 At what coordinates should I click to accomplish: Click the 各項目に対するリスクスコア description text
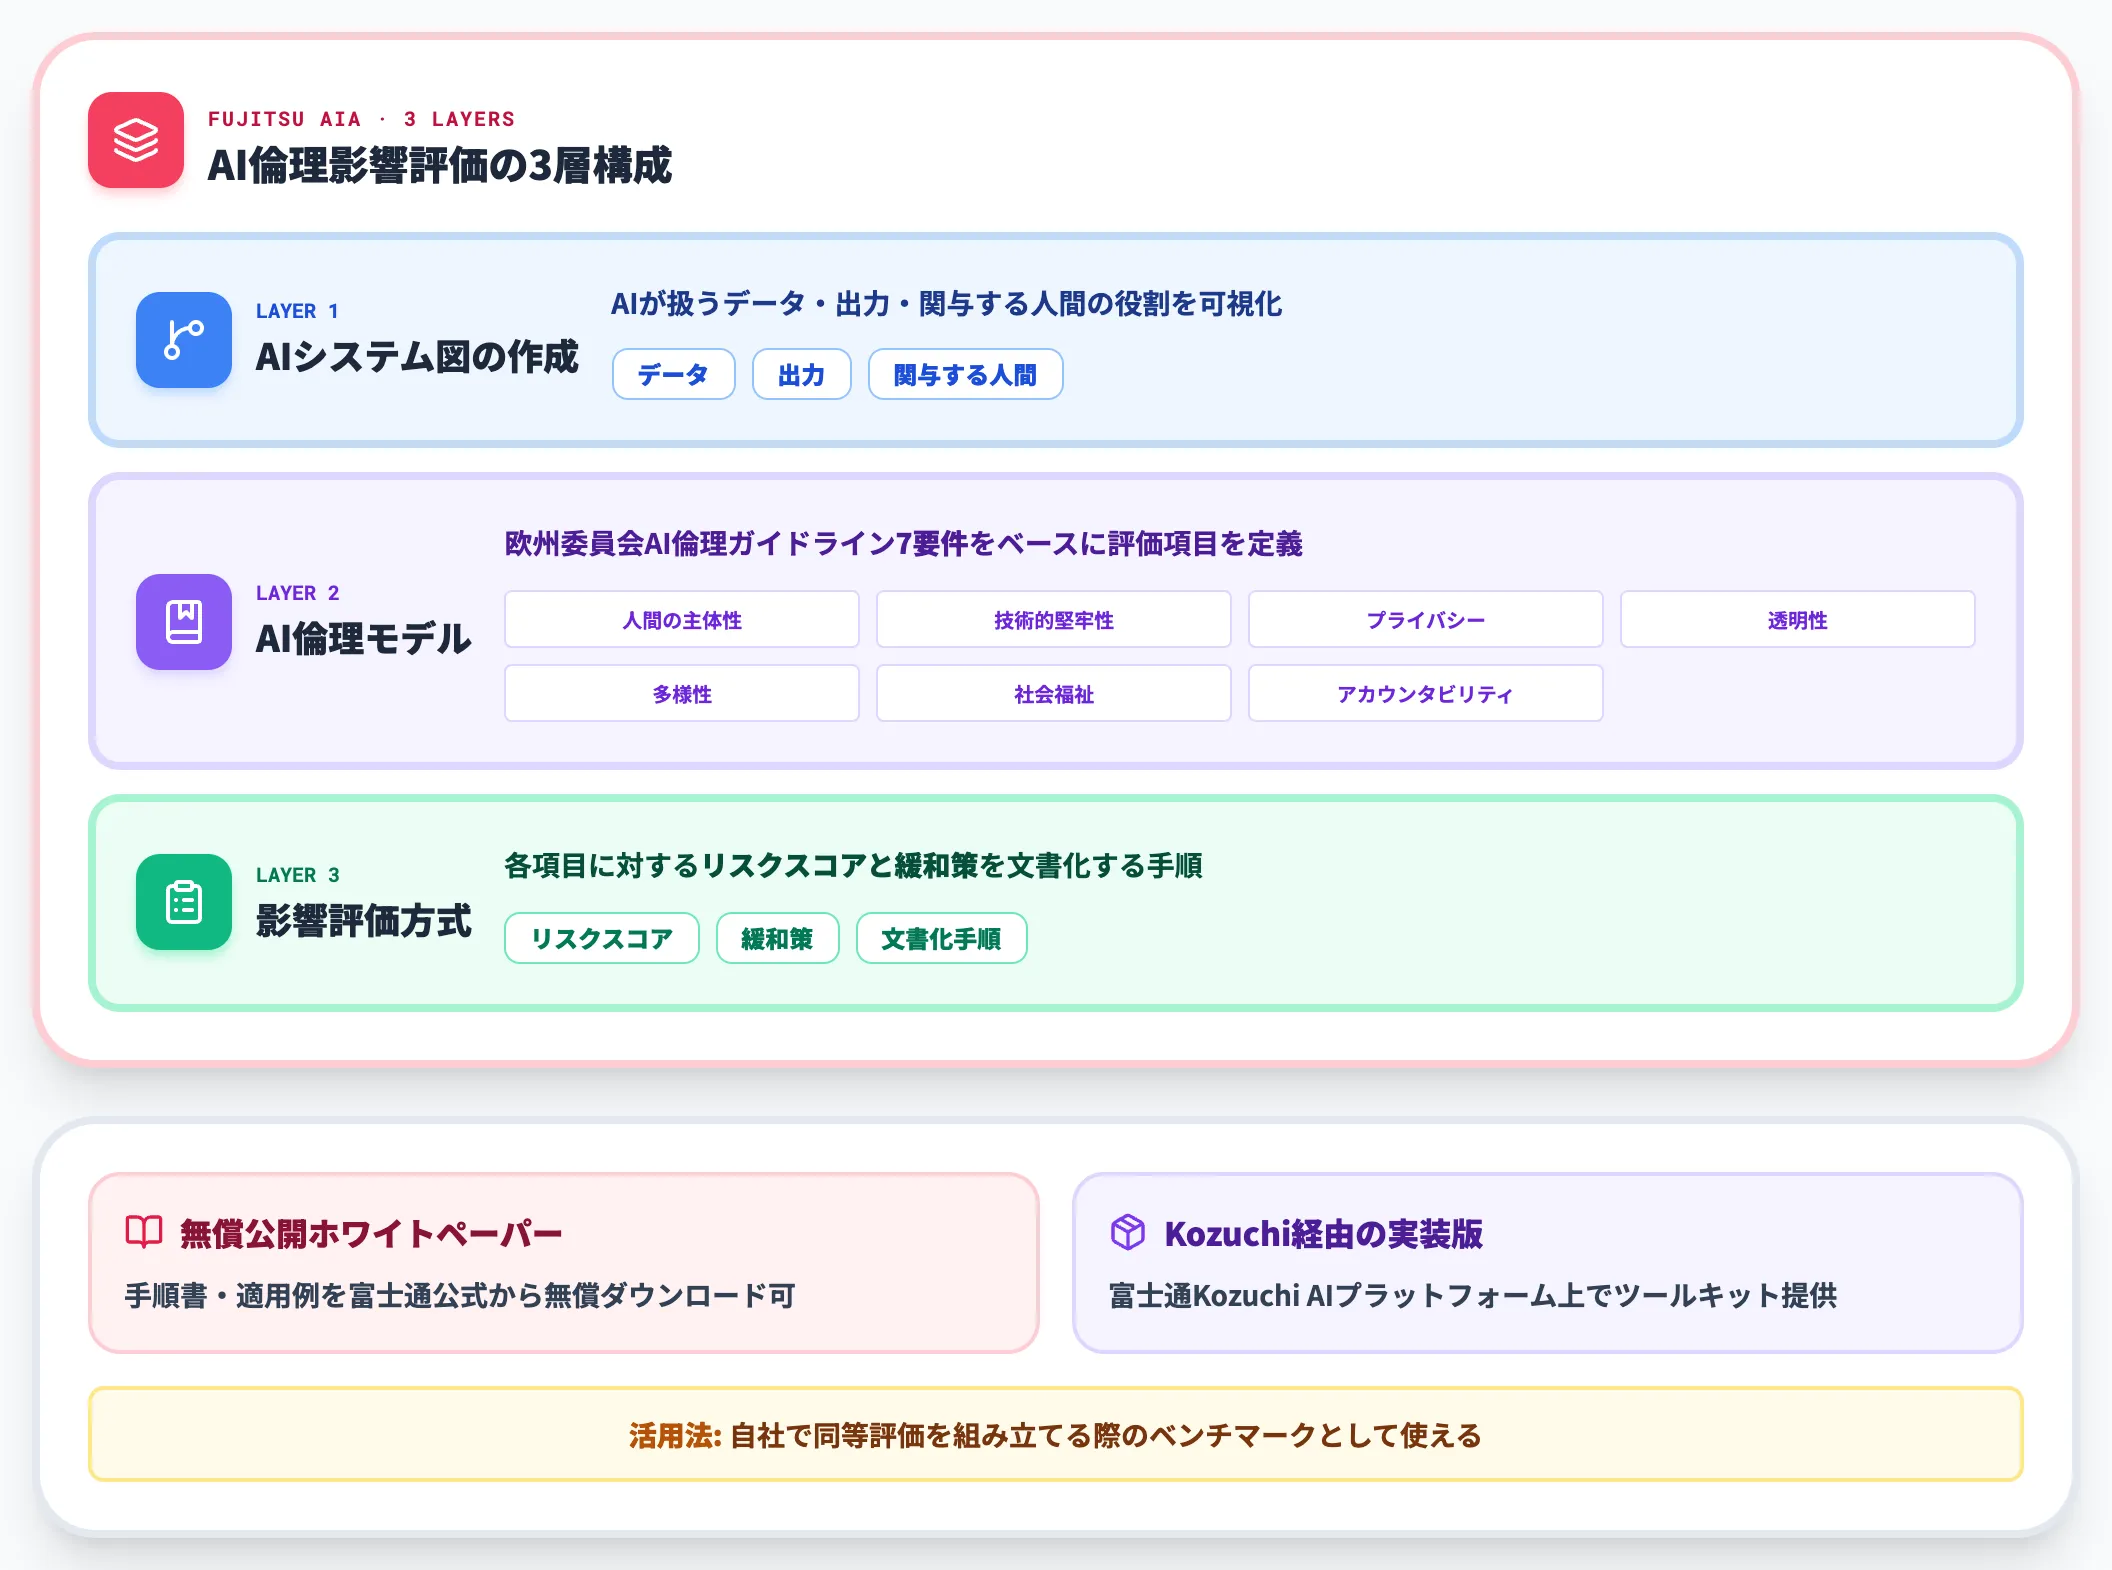coord(854,866)
